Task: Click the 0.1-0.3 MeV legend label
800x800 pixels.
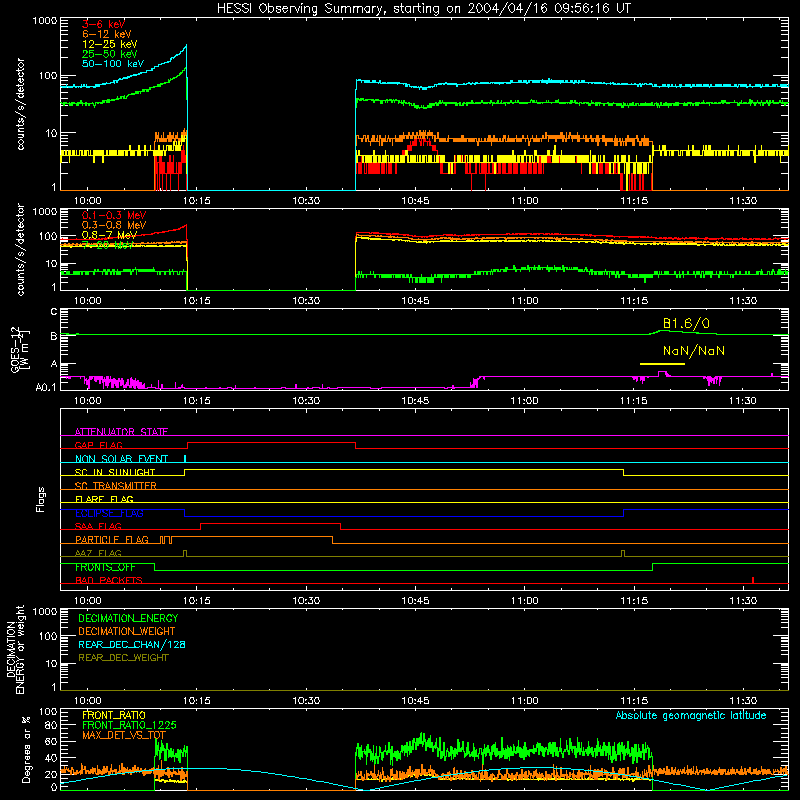Action: coord(114,215)
